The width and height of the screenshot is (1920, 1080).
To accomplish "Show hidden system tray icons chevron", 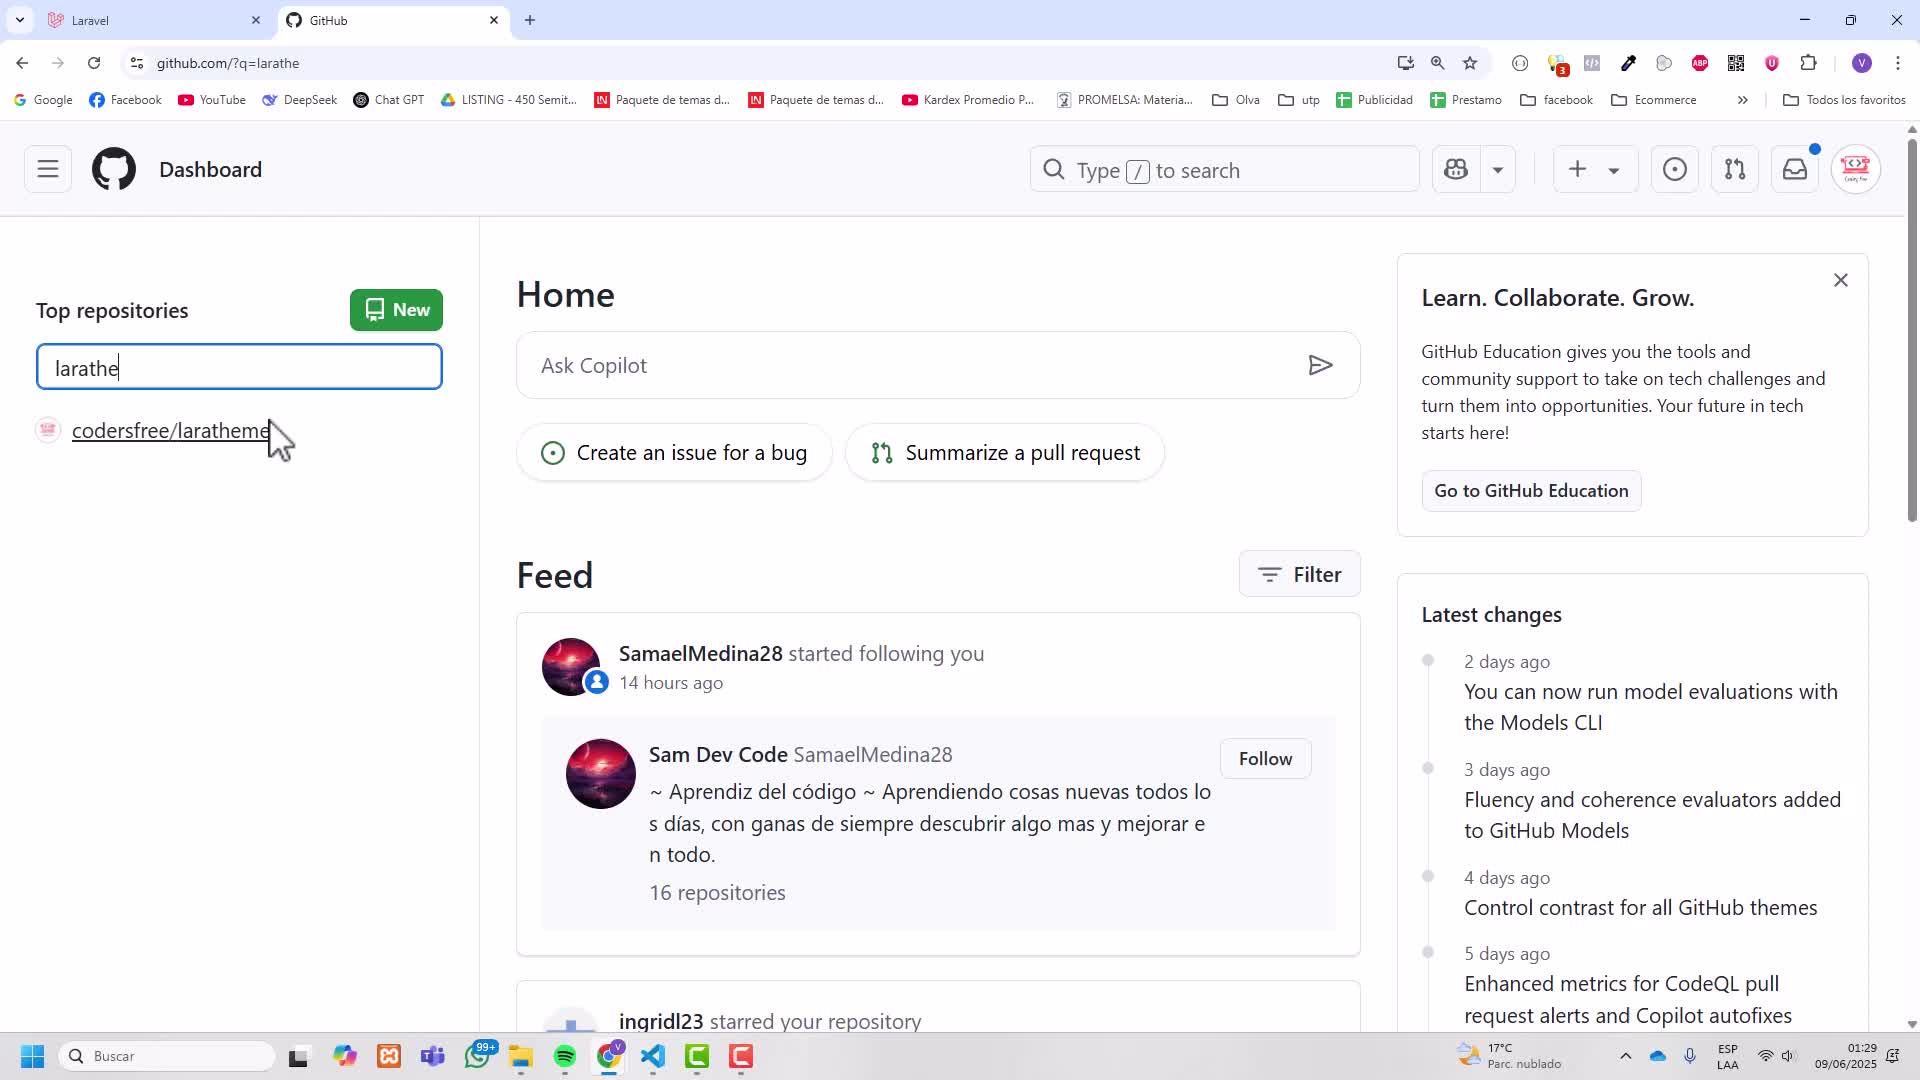I will [1625, 1056].
